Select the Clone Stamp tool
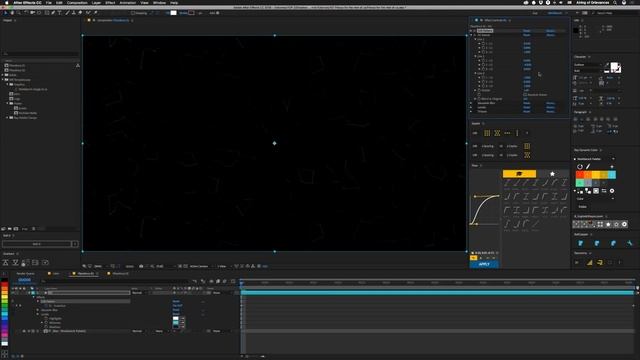Screen dimensions: 640x360 [74, 13]
